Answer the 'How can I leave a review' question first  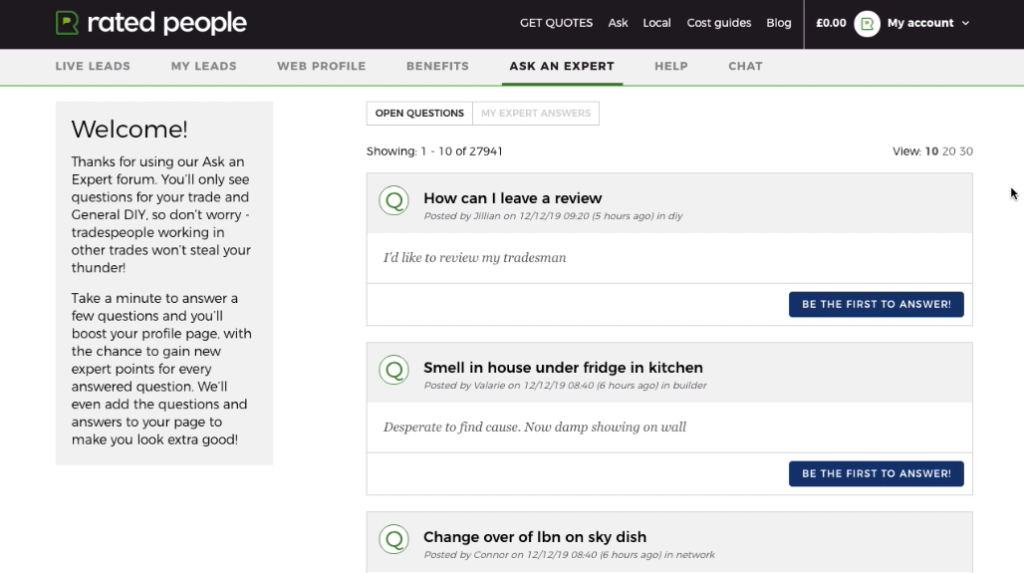click(x=876, y=304)
